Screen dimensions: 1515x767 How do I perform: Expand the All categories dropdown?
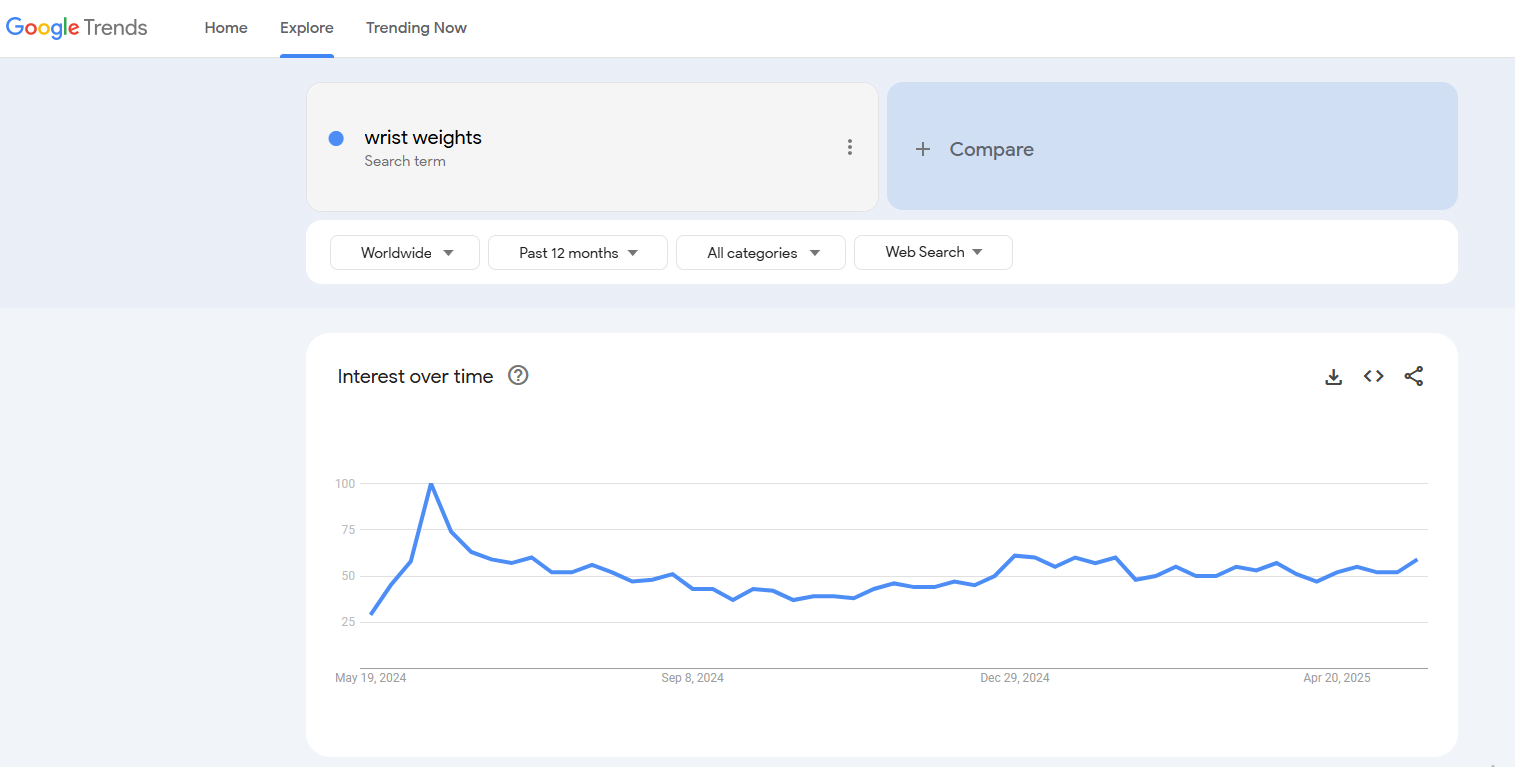761,253
